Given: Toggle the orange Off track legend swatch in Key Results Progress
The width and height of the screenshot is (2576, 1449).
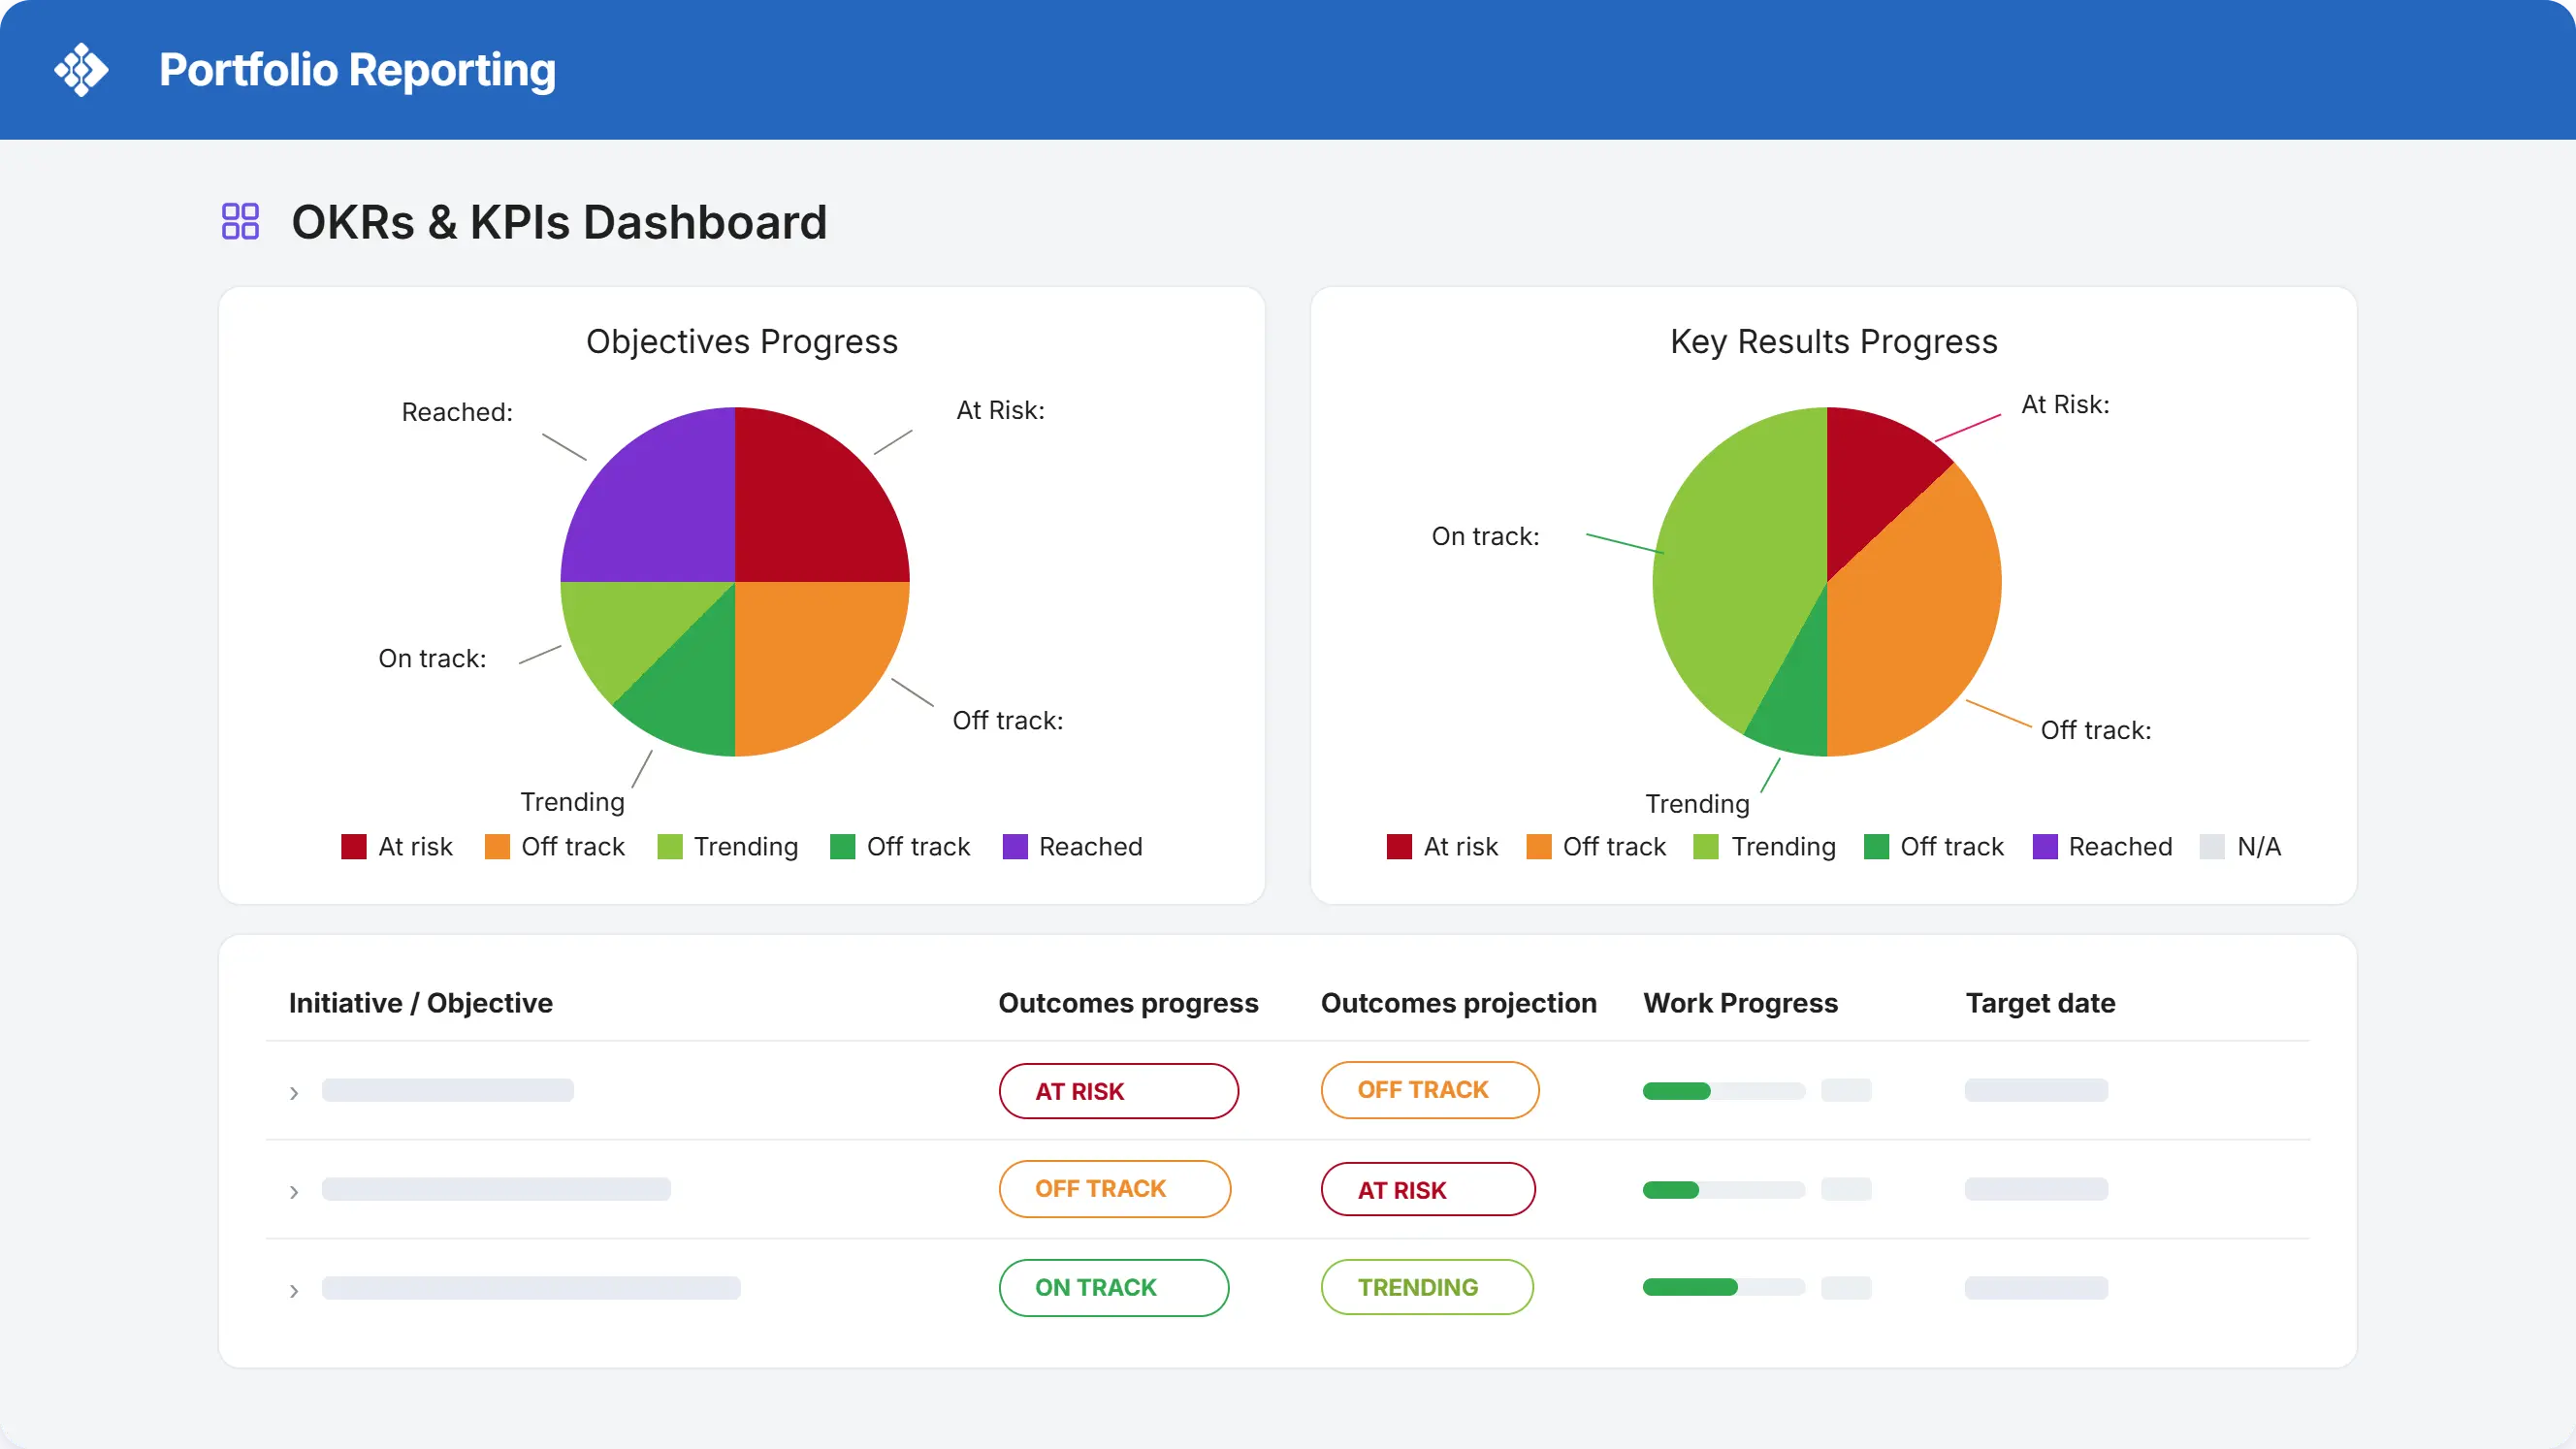Looking at the screenshot, I should [x=1539, y=847].
